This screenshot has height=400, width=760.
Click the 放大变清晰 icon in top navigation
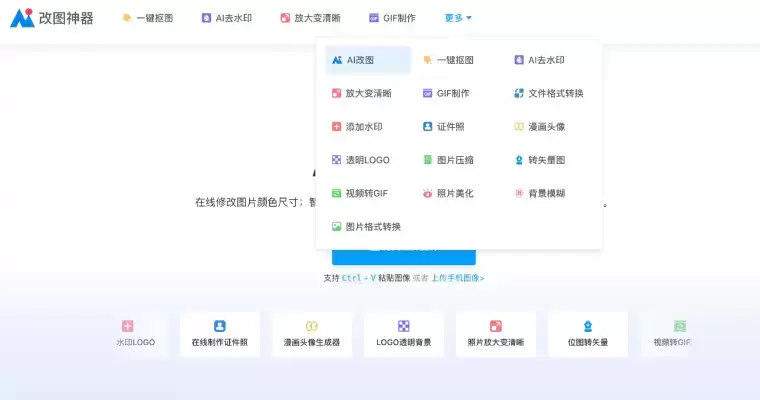[285, 18]
